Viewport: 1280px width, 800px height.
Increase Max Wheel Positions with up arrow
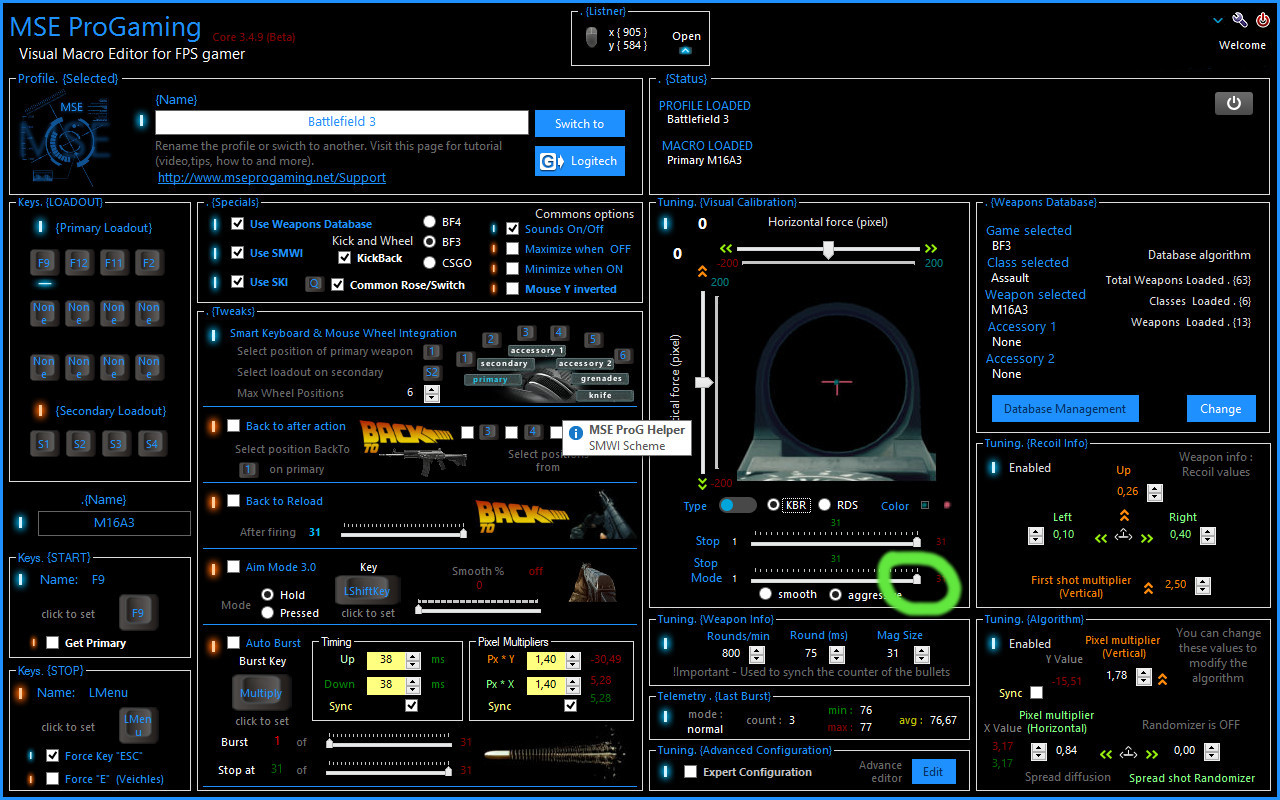pos(432,388)
